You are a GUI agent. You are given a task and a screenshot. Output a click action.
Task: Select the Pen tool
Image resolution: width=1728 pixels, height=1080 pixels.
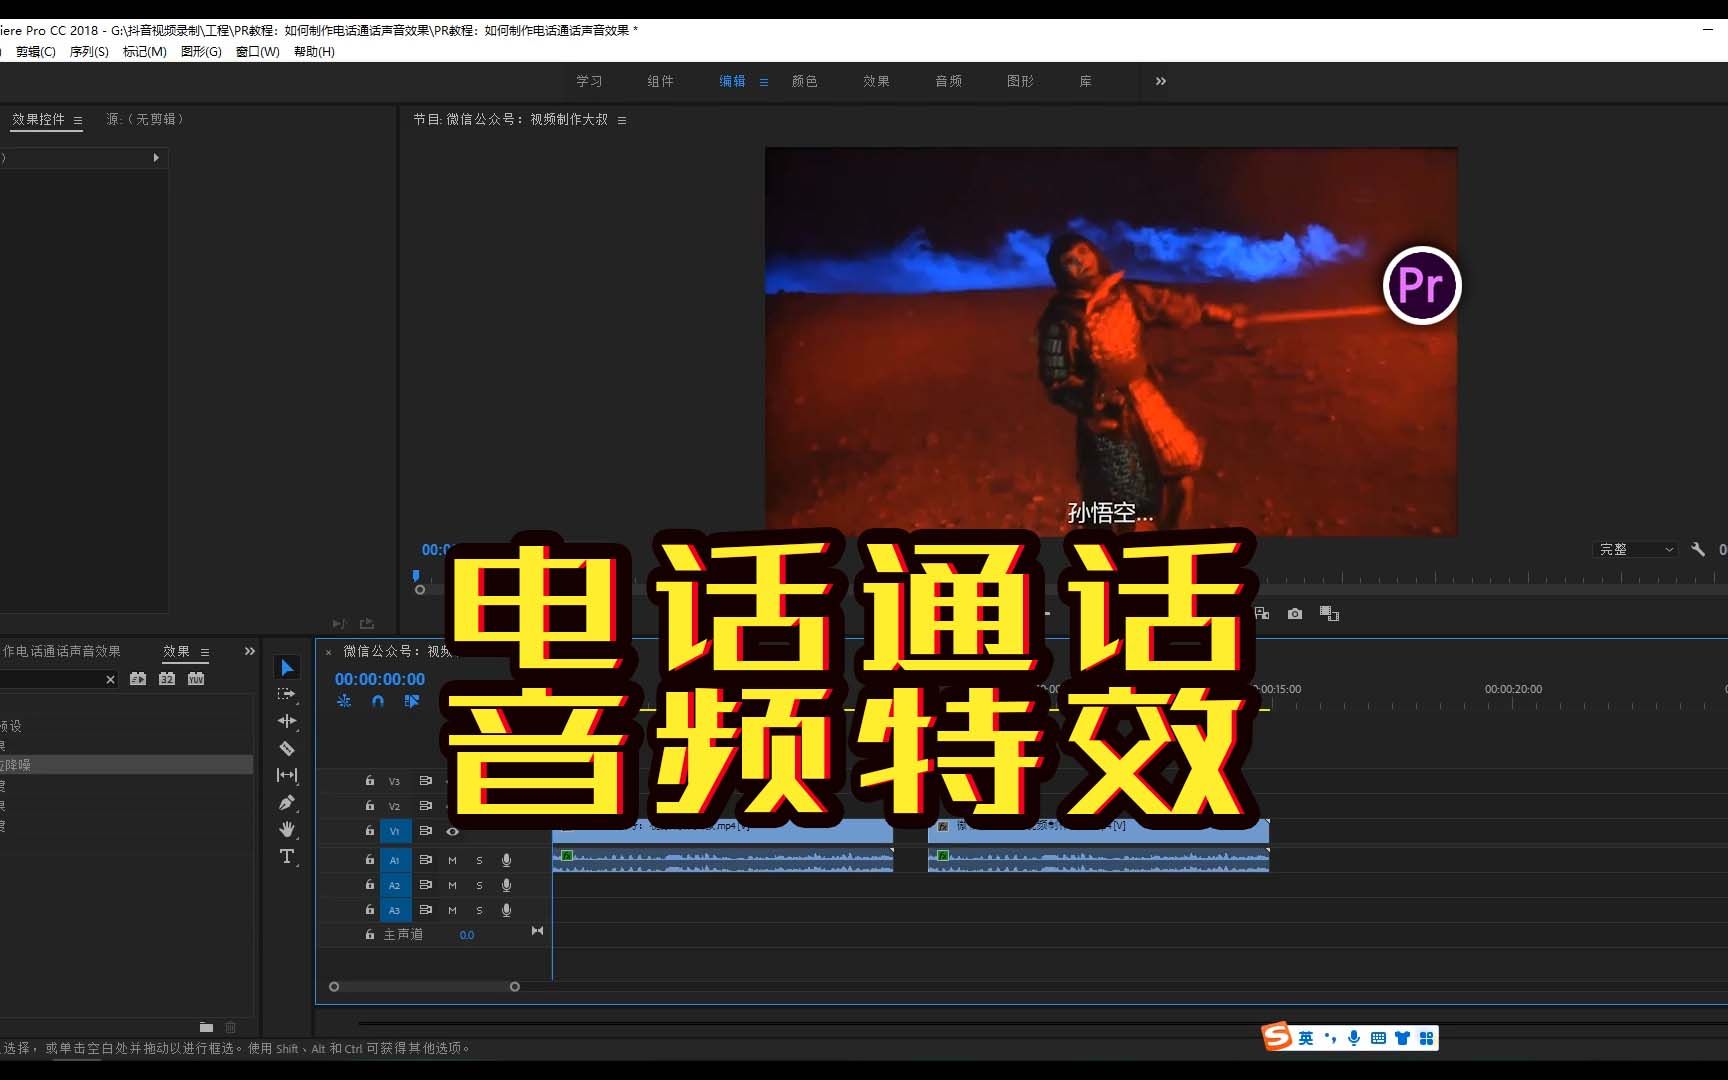pos(287,802)
